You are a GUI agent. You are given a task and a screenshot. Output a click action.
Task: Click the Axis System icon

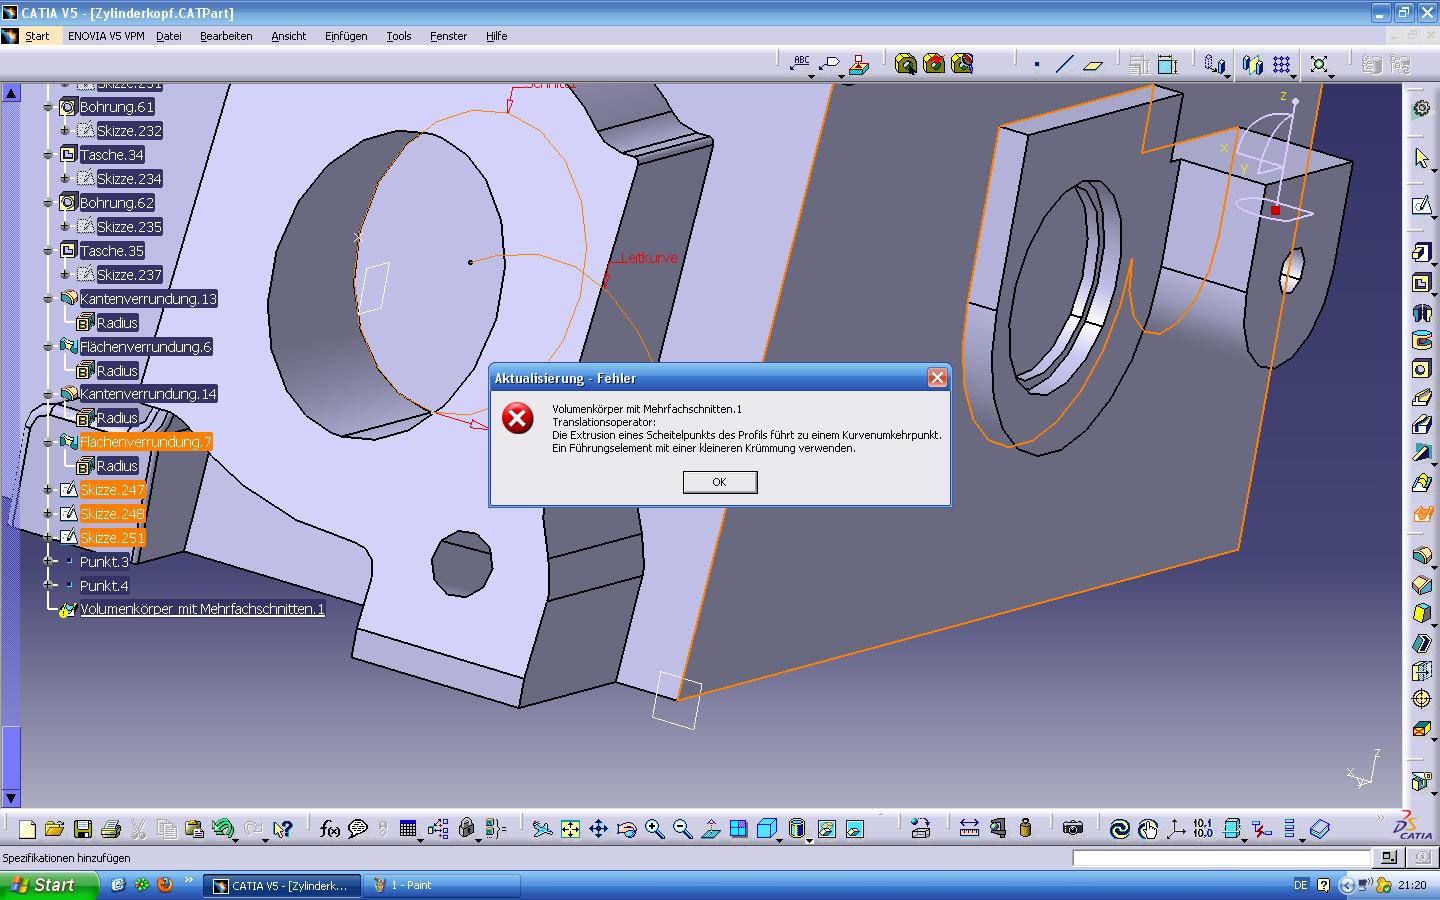click(x=1176, y=829)
